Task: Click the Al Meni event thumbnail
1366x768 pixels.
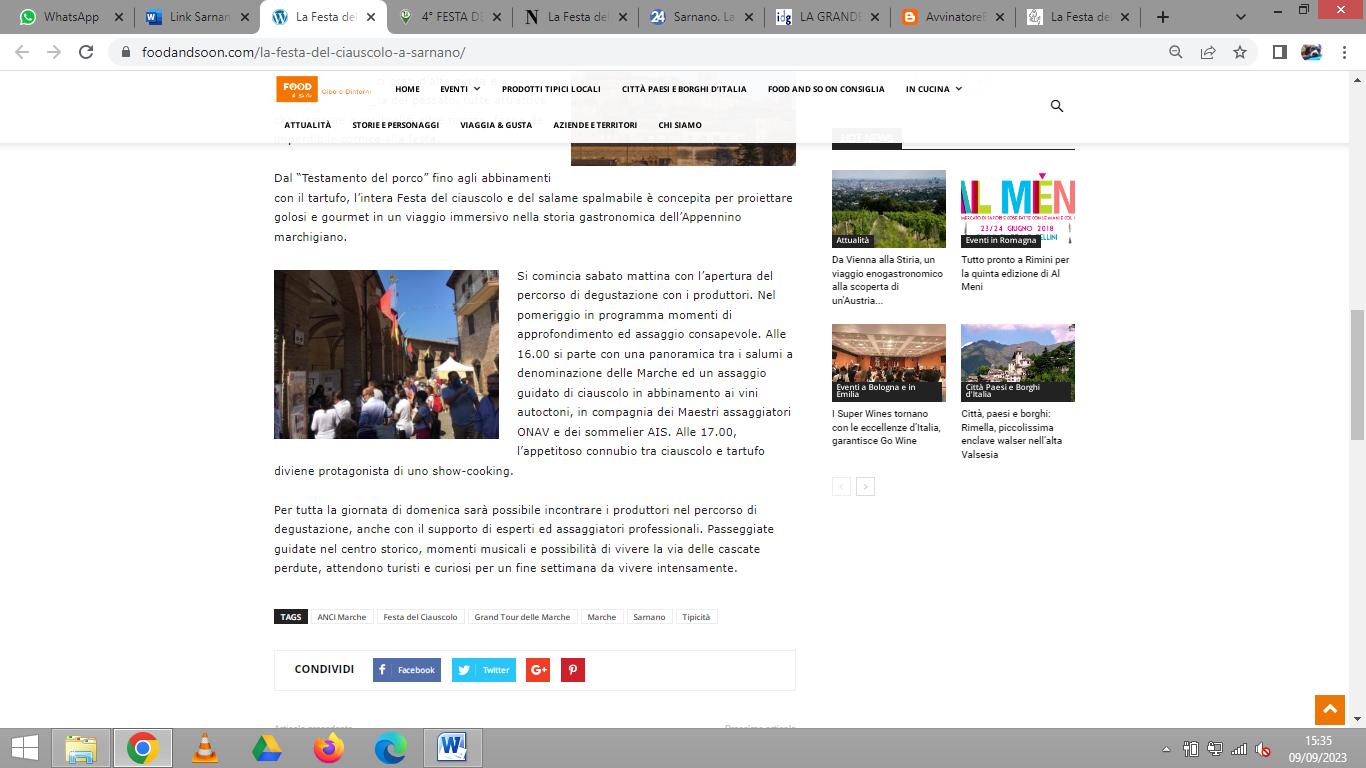Action: coord(1018,209)
